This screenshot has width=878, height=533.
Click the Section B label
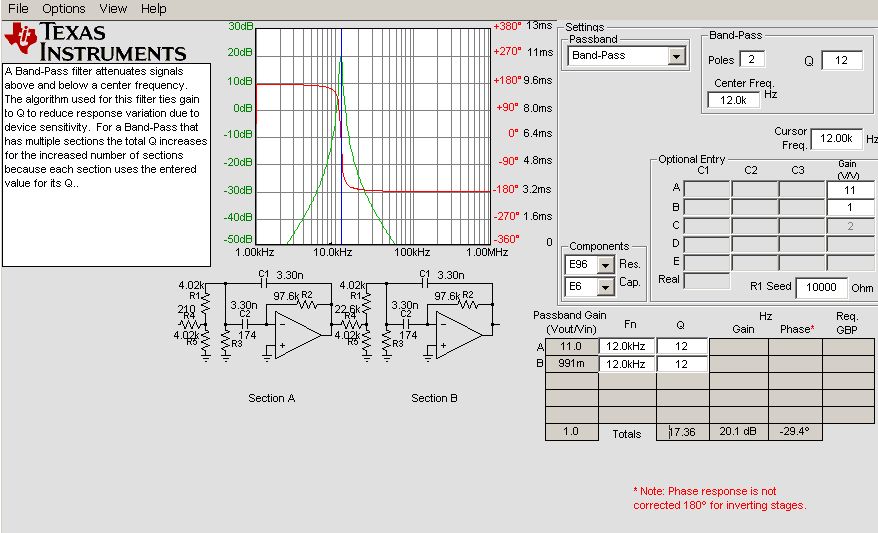434,398
